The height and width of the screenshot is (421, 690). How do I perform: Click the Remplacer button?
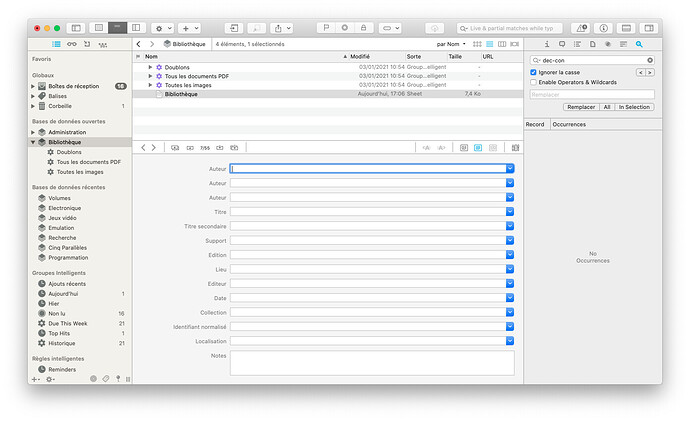[581, 107]
